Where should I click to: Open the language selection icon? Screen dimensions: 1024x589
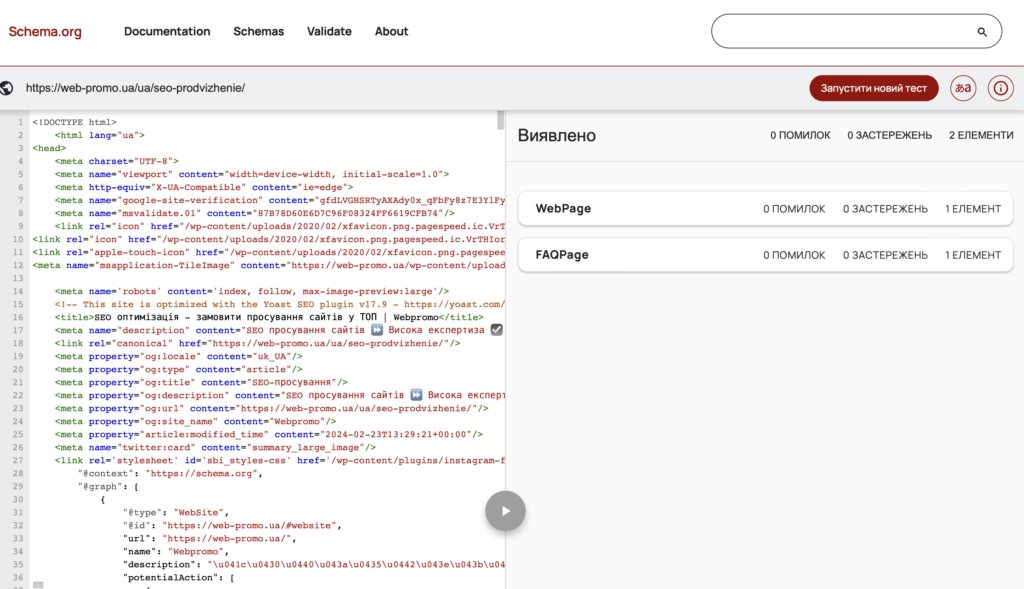click(963, 88)
